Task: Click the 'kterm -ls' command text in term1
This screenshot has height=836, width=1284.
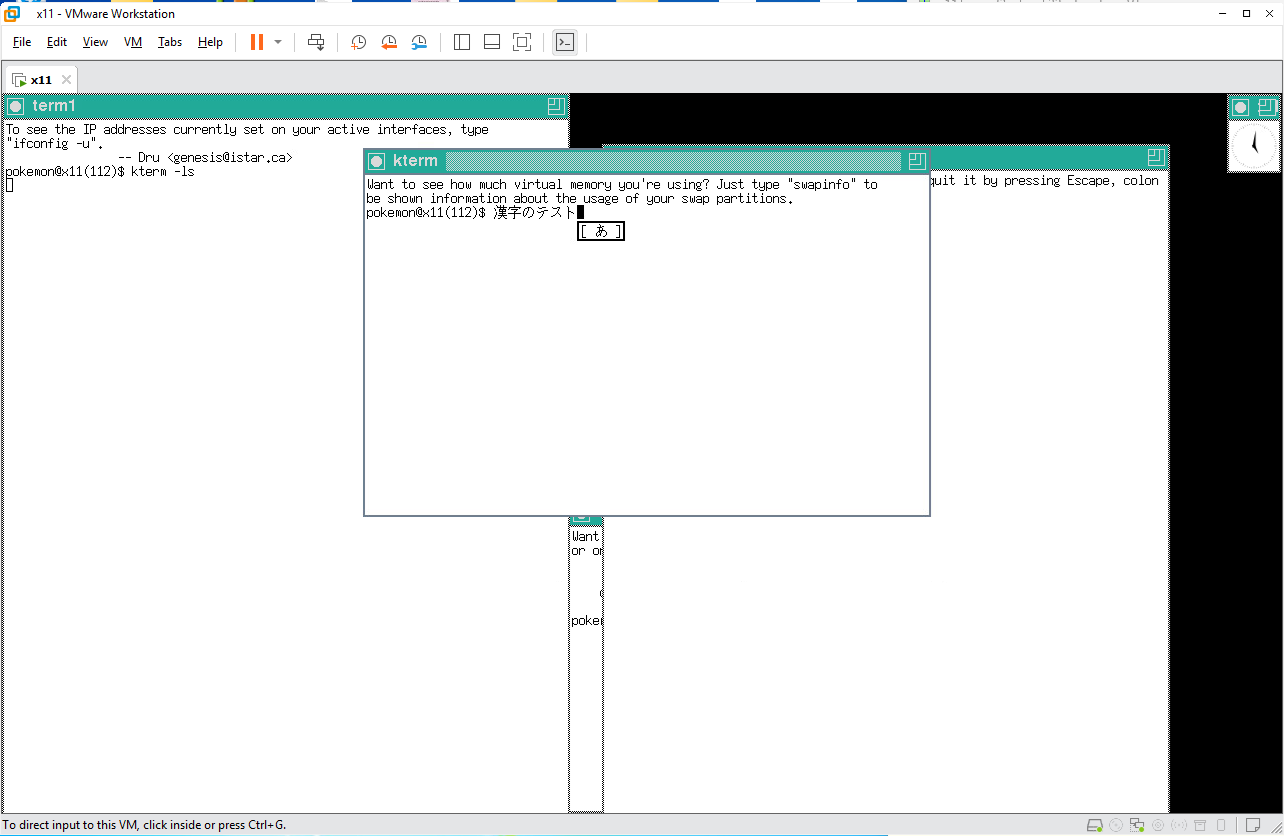Action: tap(162, 172)
